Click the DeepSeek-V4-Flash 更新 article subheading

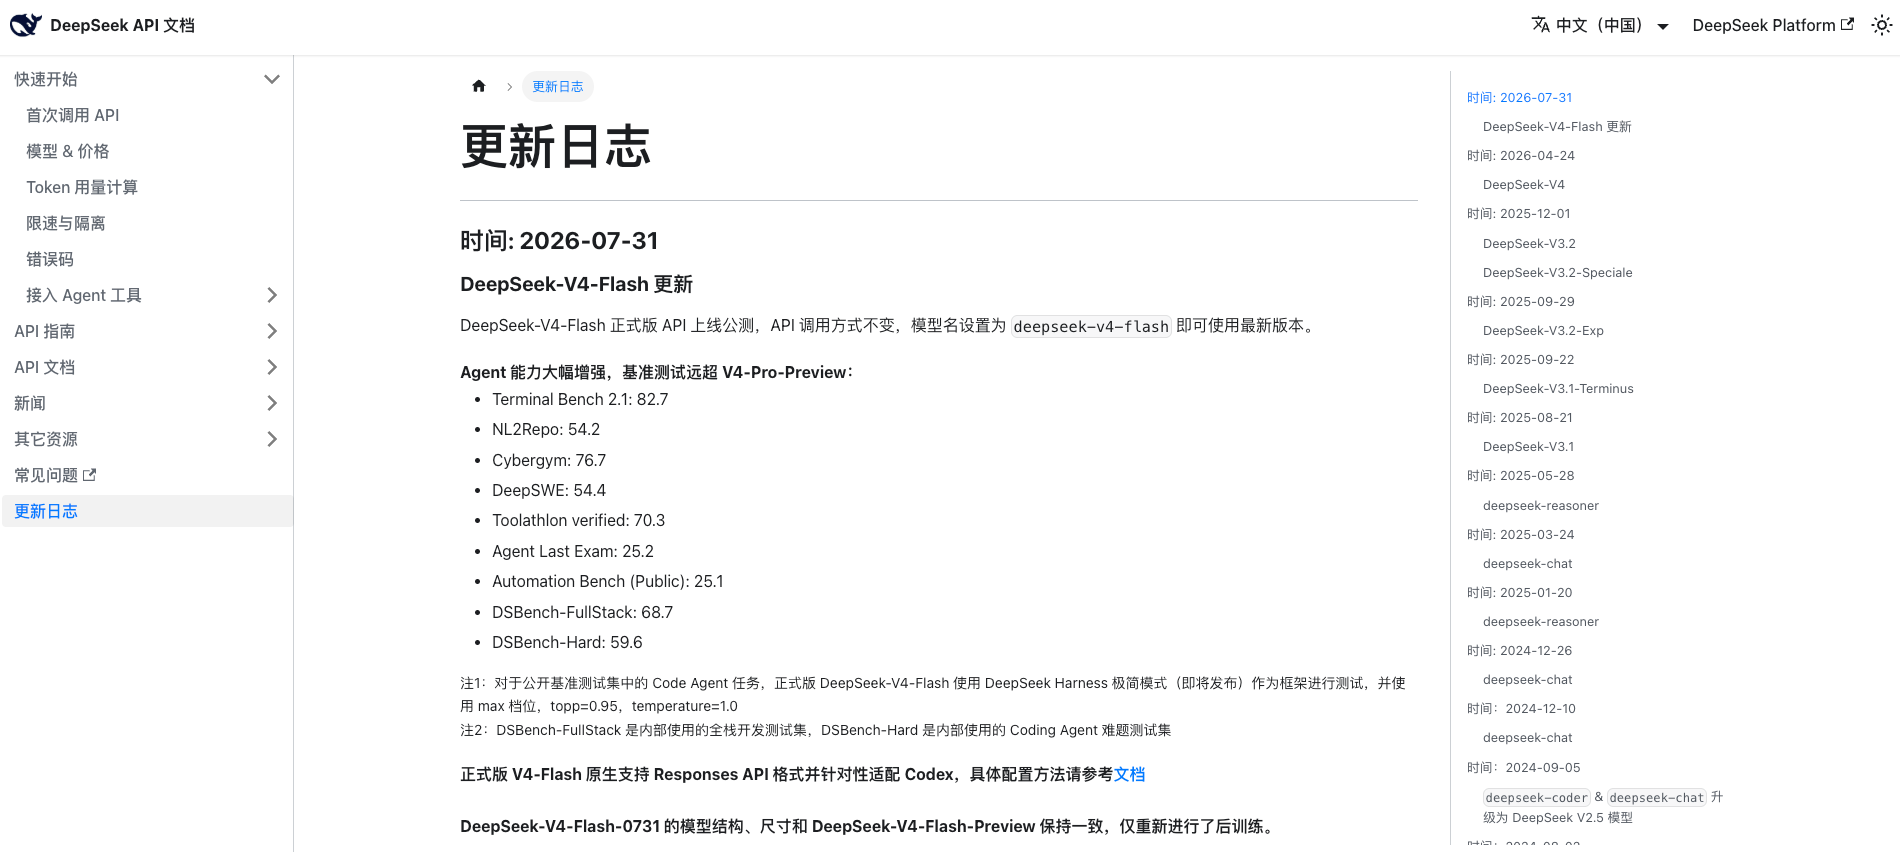pyautogui.click(x=576, y=284)
